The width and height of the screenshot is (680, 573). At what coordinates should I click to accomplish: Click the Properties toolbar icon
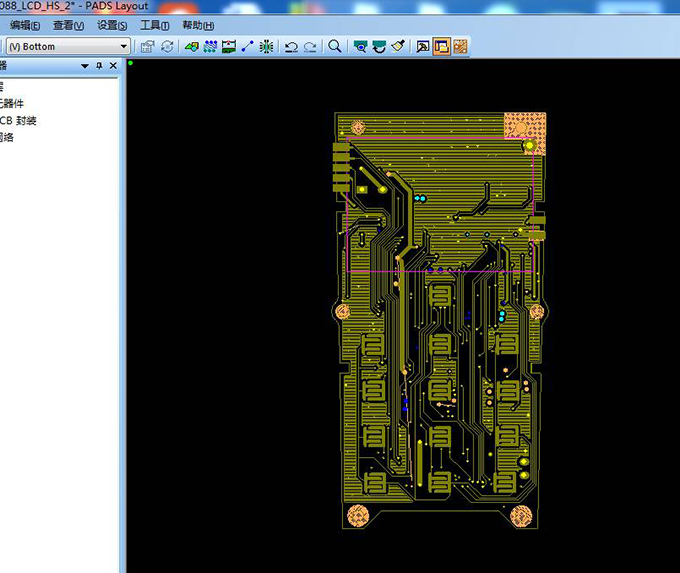pyautogui.click(x=147, y=46)
